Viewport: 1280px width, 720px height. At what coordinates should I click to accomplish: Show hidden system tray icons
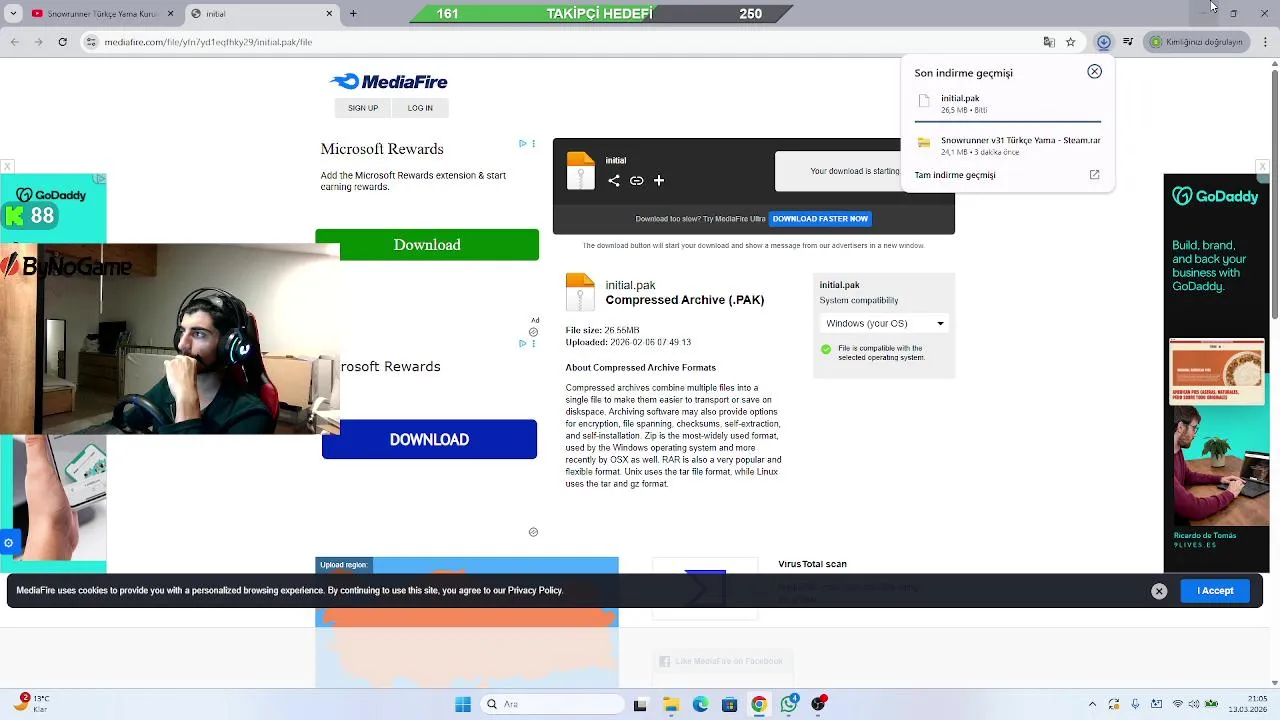coord(1092,704)
